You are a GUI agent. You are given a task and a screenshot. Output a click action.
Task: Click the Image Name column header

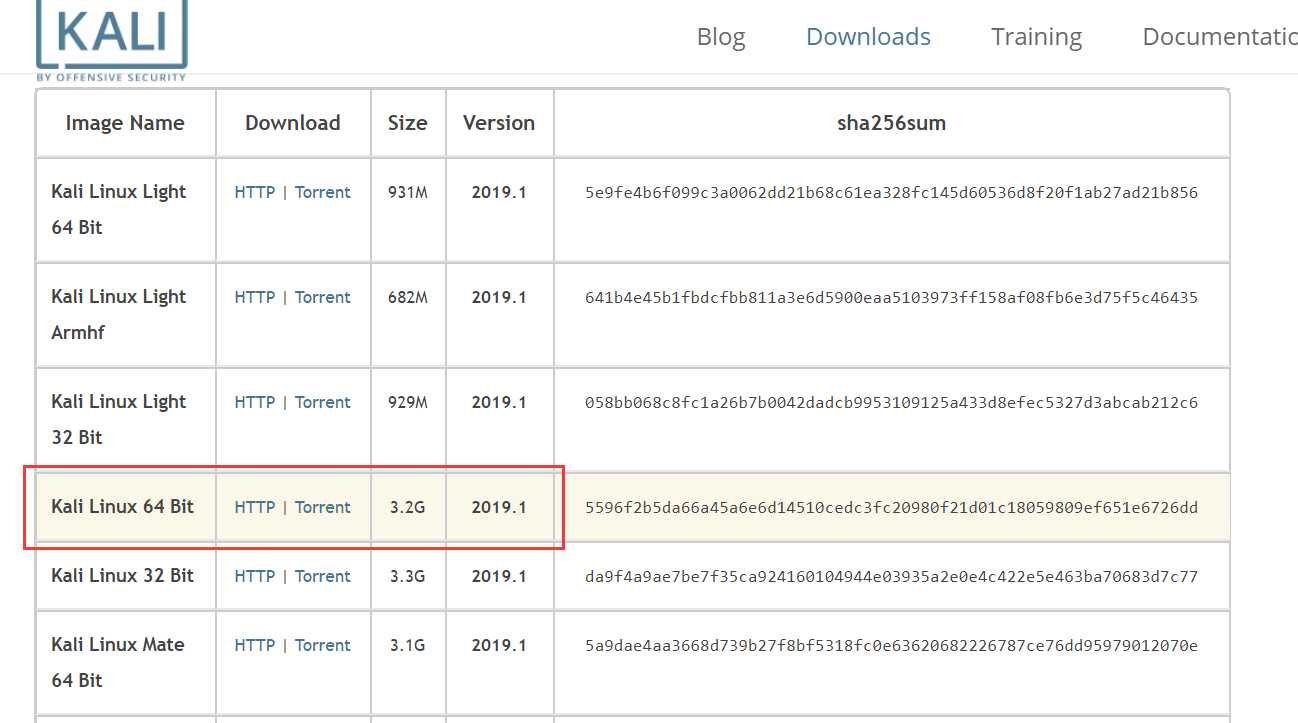click(x=125, y=123)
